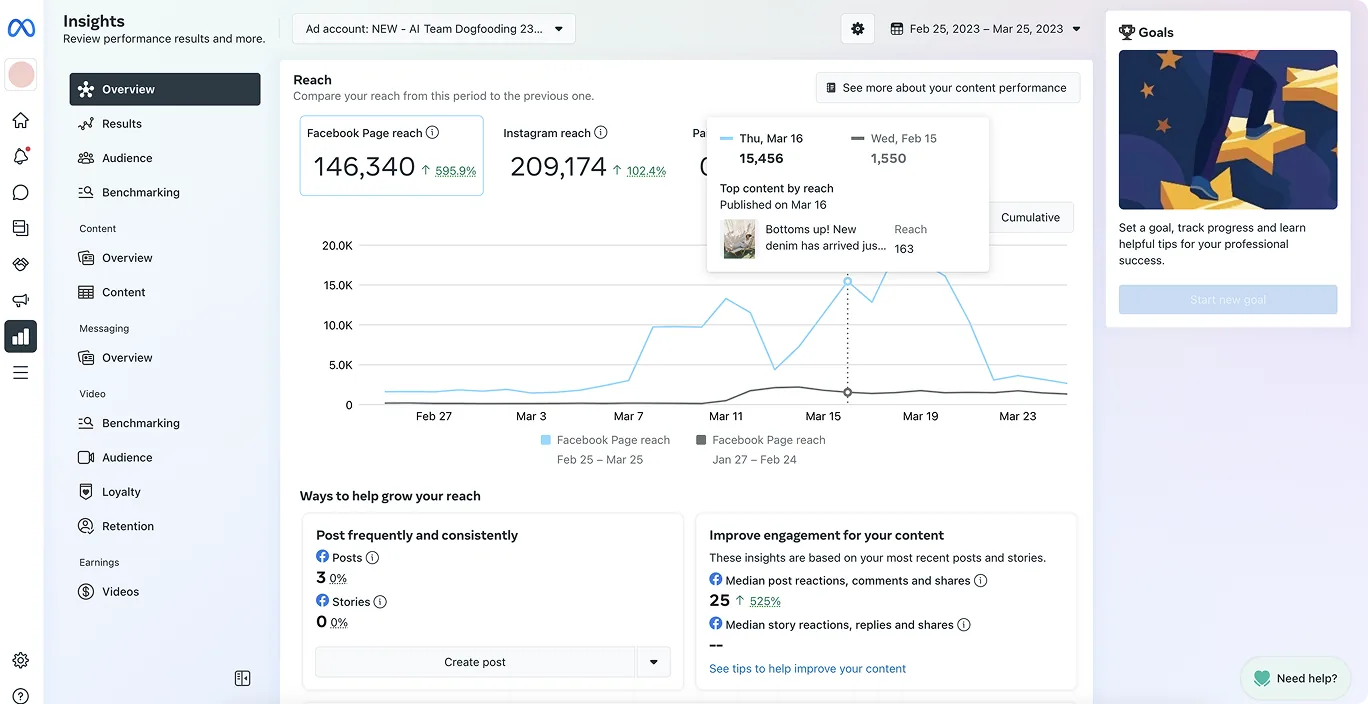Click info icon next to Instagram reach

point(601,132)
